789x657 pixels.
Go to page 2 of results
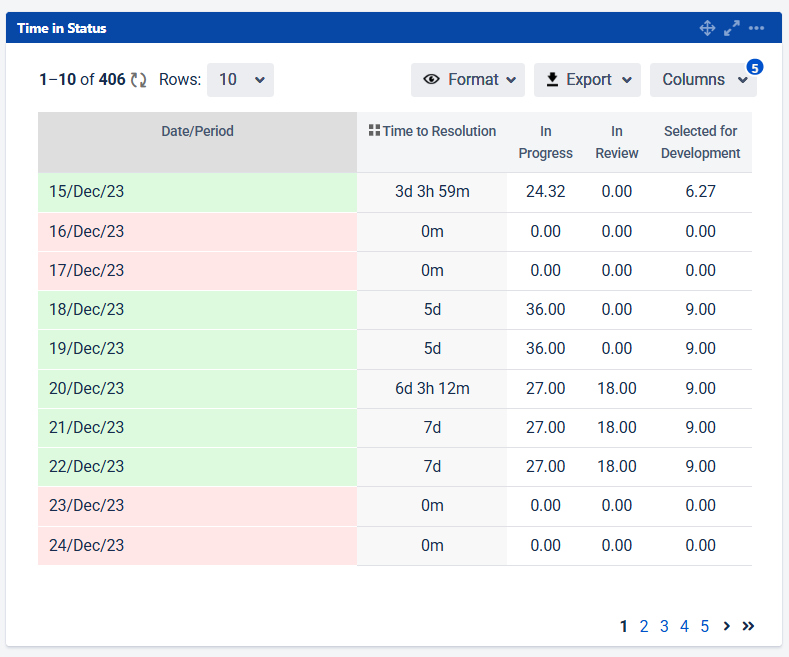(x=644, y=626)
